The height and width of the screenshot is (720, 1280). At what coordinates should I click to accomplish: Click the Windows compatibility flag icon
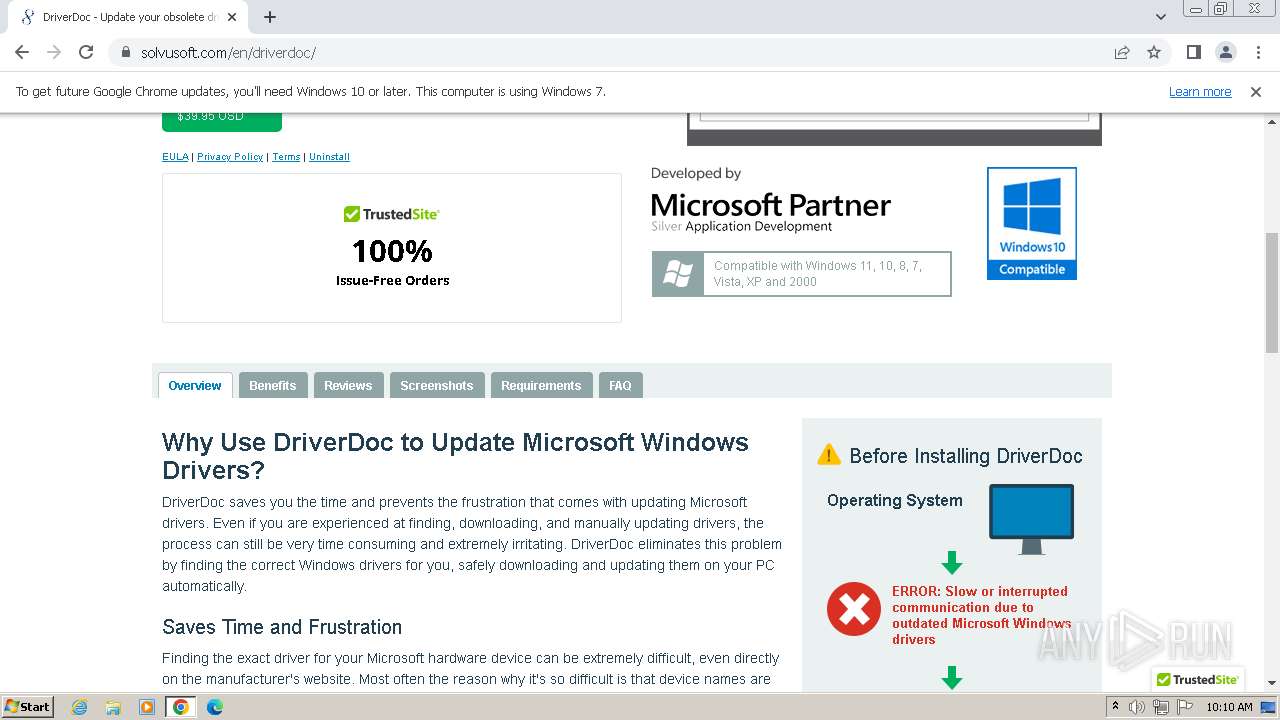[x=678, y=274]
